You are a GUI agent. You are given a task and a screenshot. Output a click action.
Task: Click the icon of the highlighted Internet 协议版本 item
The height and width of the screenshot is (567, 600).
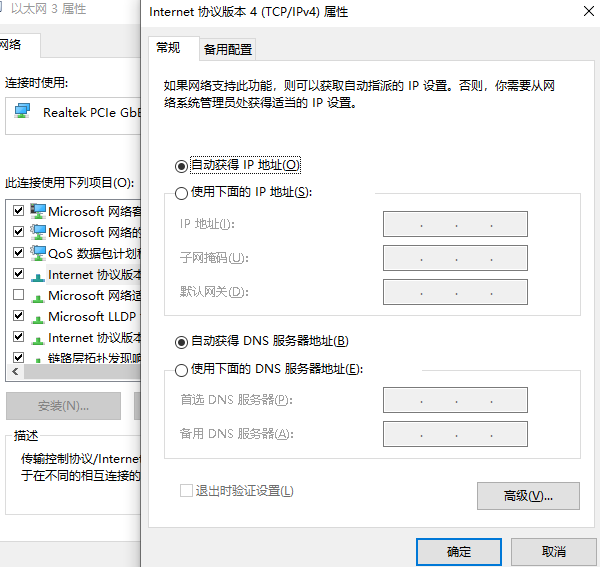(38, 274)
